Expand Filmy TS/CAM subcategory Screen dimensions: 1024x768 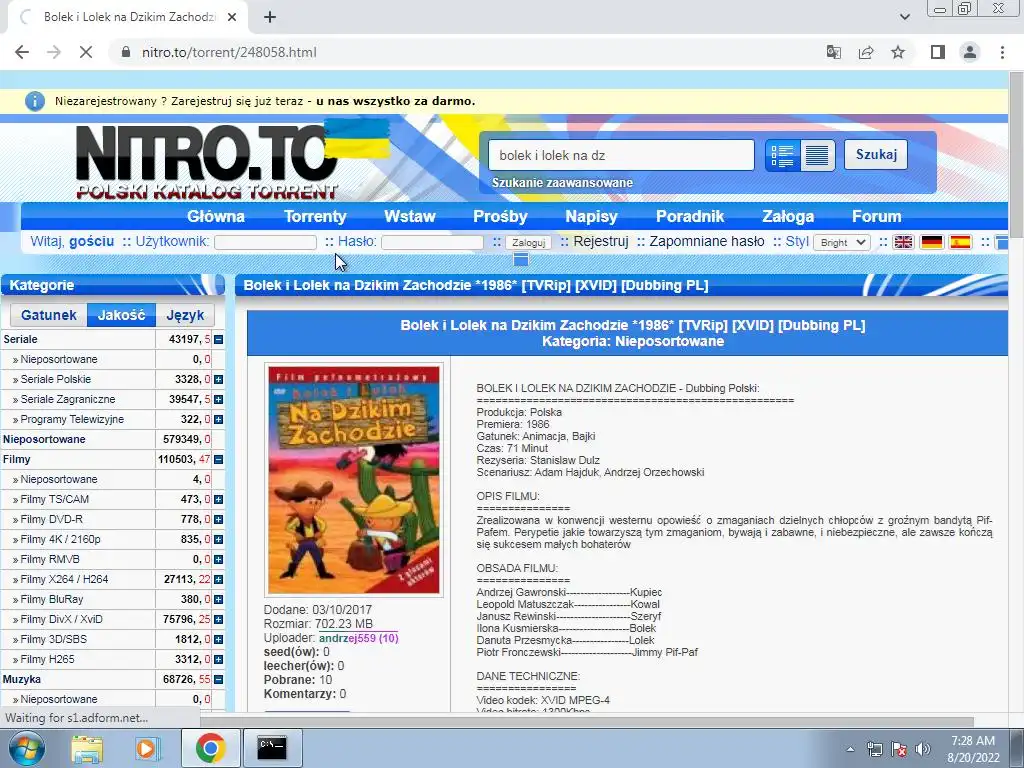click(x=219, y=500)
